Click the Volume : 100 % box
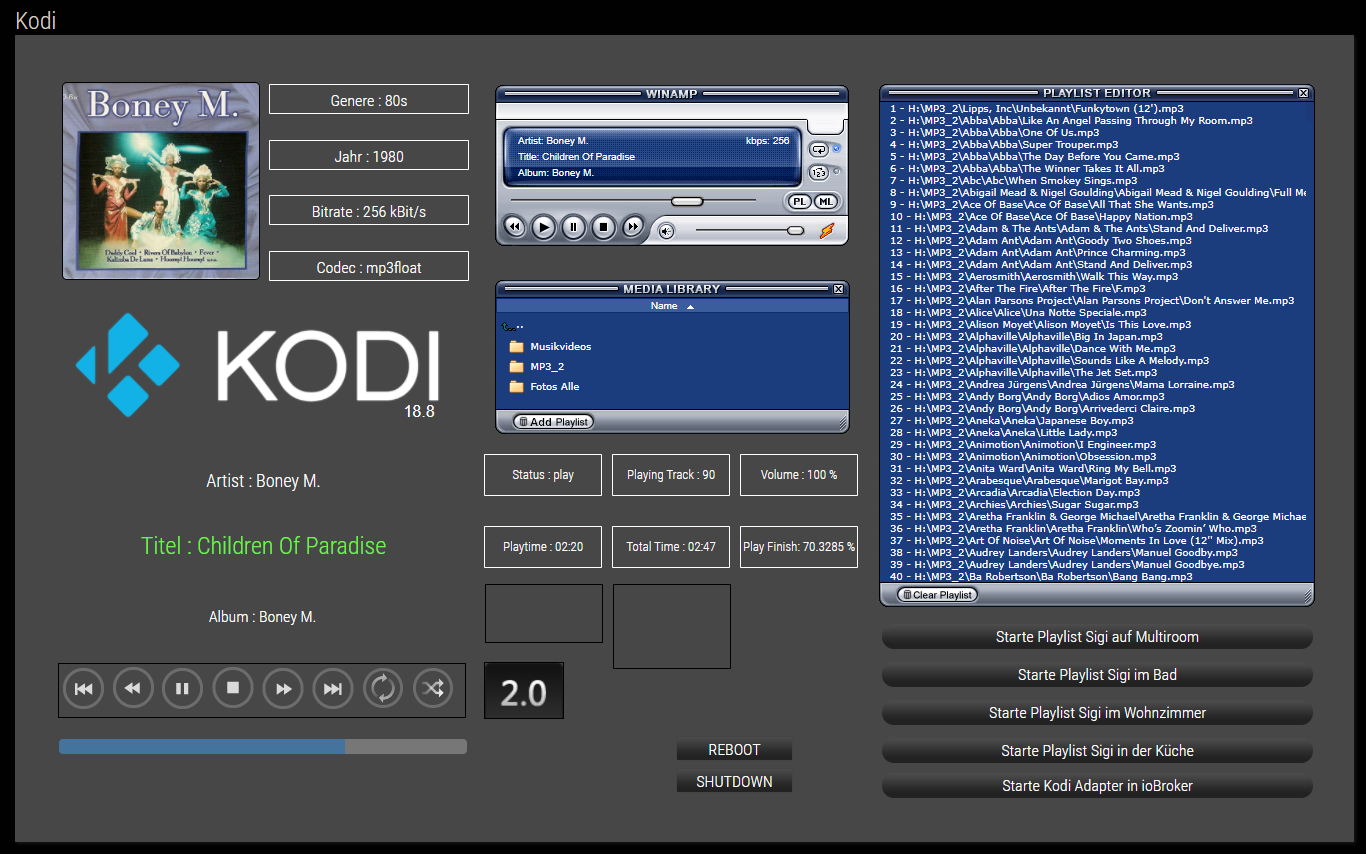This screenshot has width=1366, height=854. coord(799,475)
